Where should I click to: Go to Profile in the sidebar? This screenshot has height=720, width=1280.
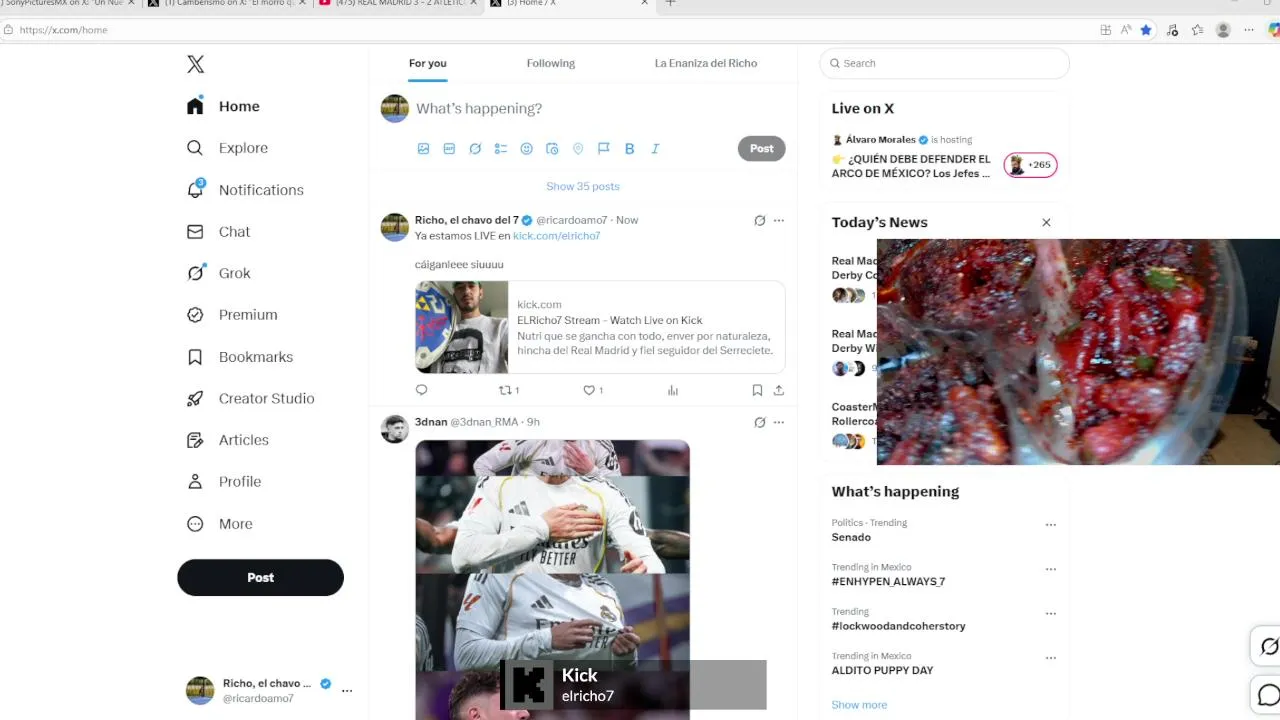(224, 481)
